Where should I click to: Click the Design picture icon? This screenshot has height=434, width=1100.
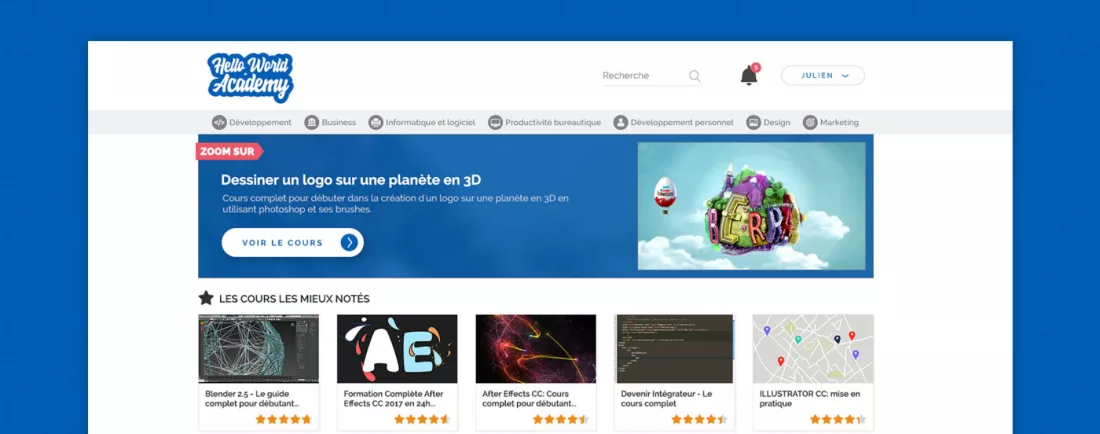coord(753,122)
